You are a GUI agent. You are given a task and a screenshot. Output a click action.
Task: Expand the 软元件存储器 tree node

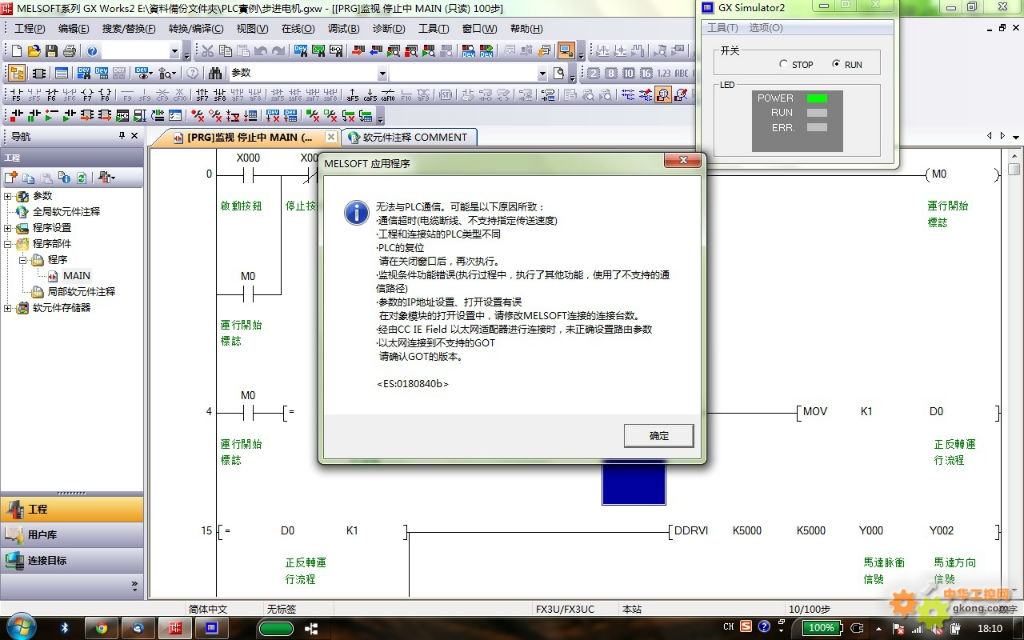click(8, 308)
